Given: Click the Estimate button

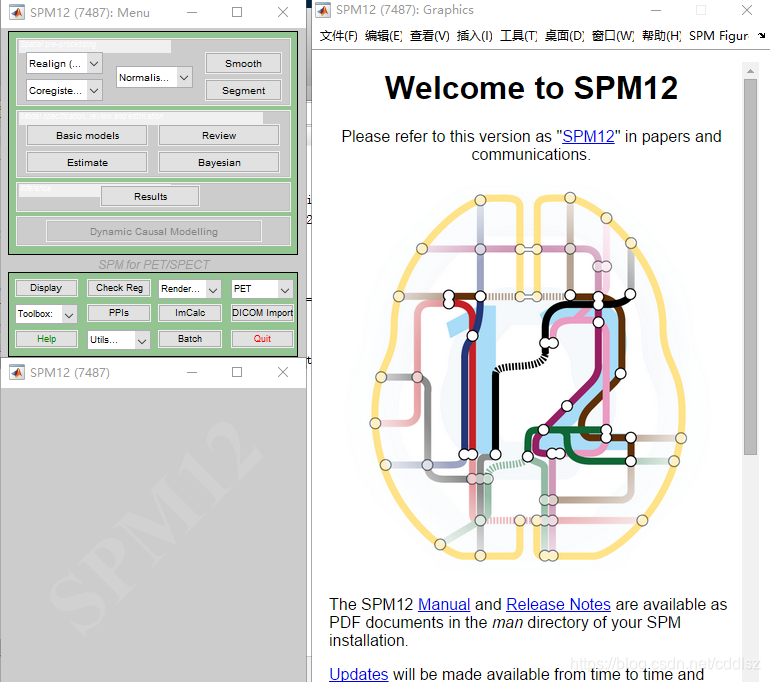Looking at the screenshot, I should (87, 163).
